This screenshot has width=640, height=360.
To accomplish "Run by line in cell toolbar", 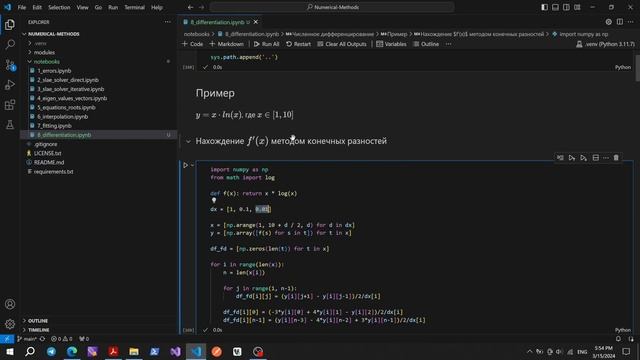I will coord(560,158).
